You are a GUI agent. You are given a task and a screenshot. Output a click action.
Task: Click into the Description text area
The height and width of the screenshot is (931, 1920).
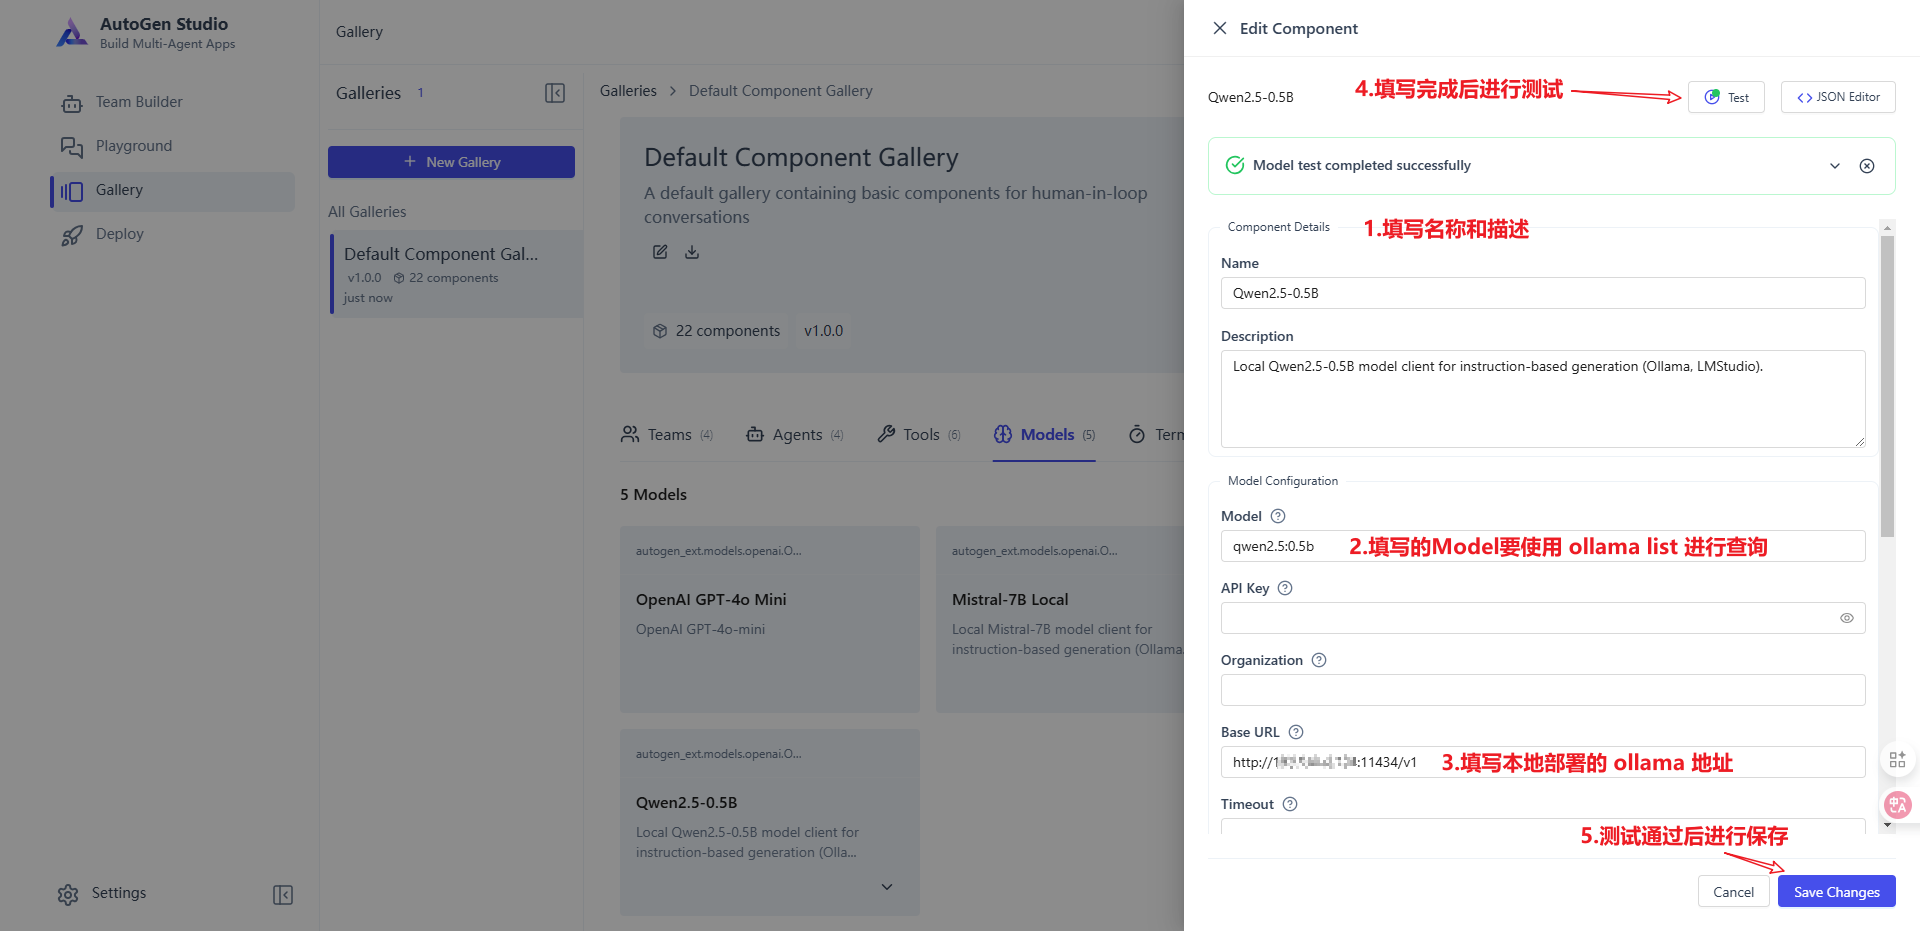tap(1543, 398)
